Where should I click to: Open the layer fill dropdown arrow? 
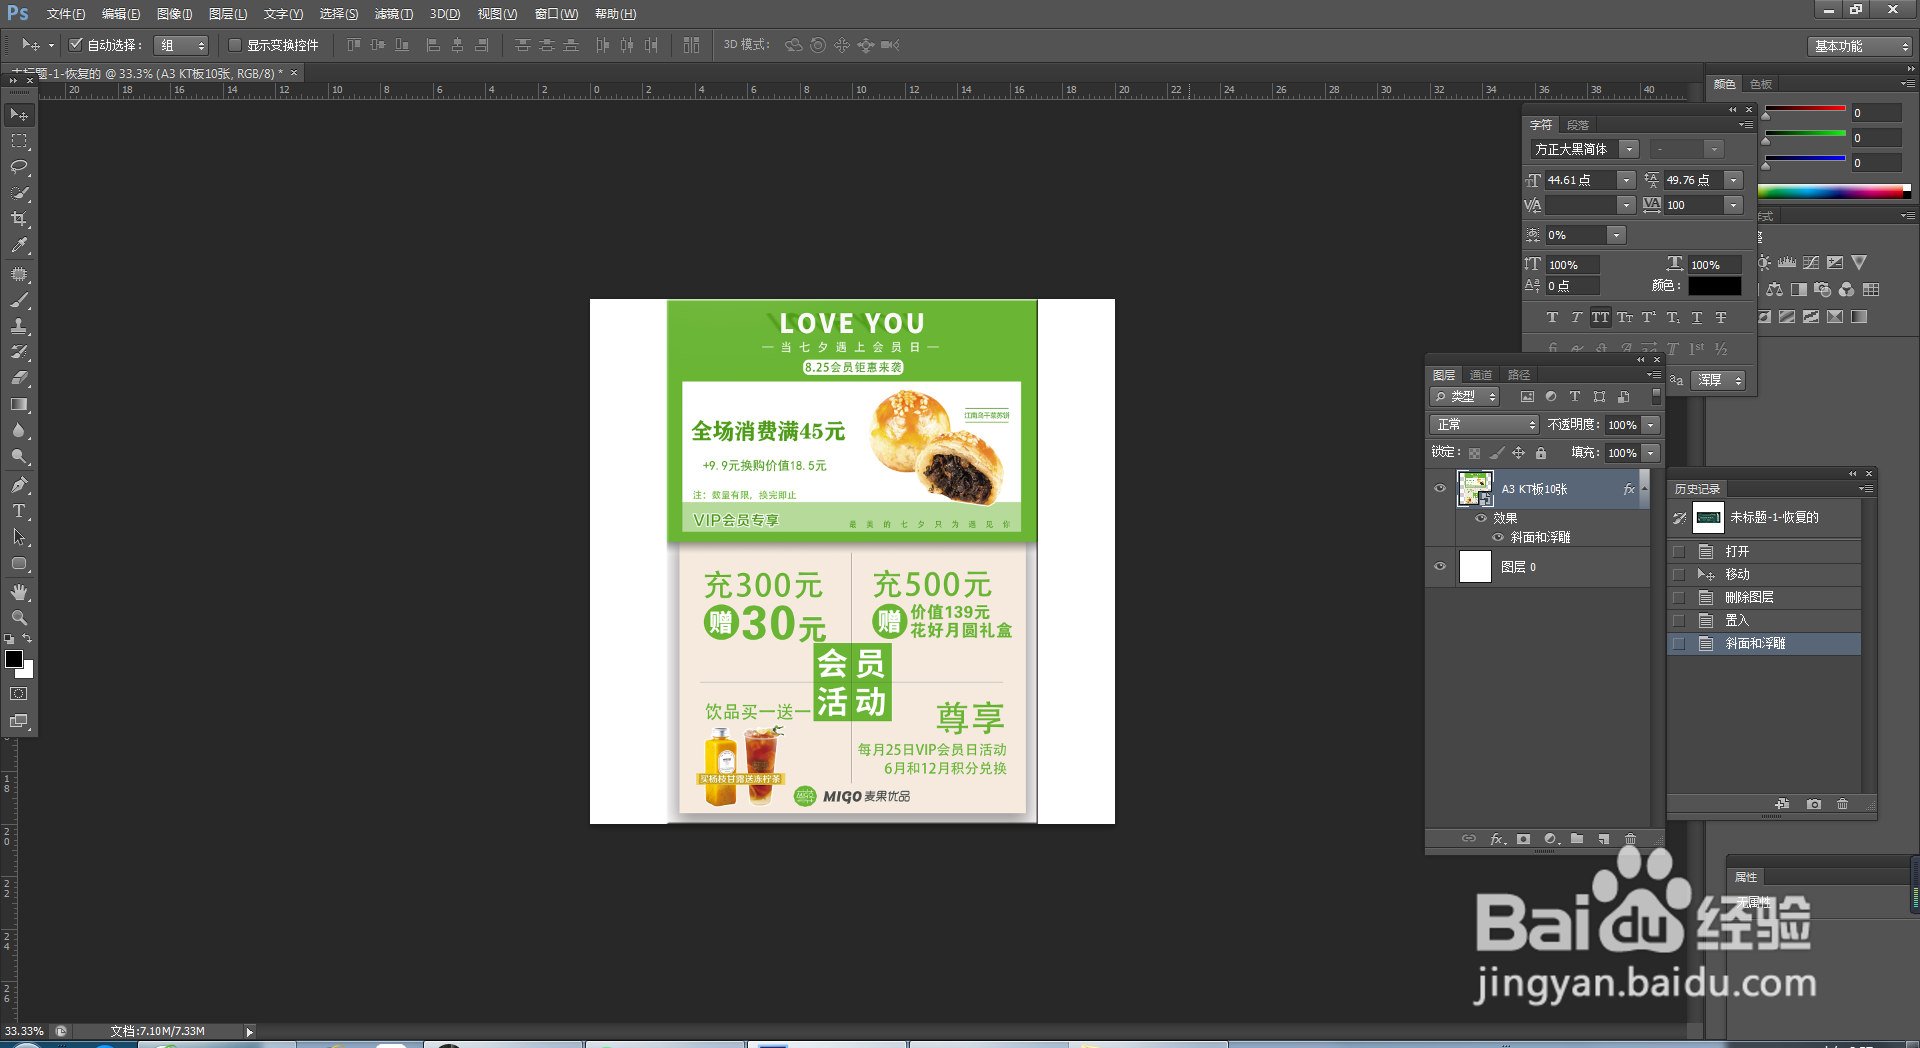point(1651,453)
